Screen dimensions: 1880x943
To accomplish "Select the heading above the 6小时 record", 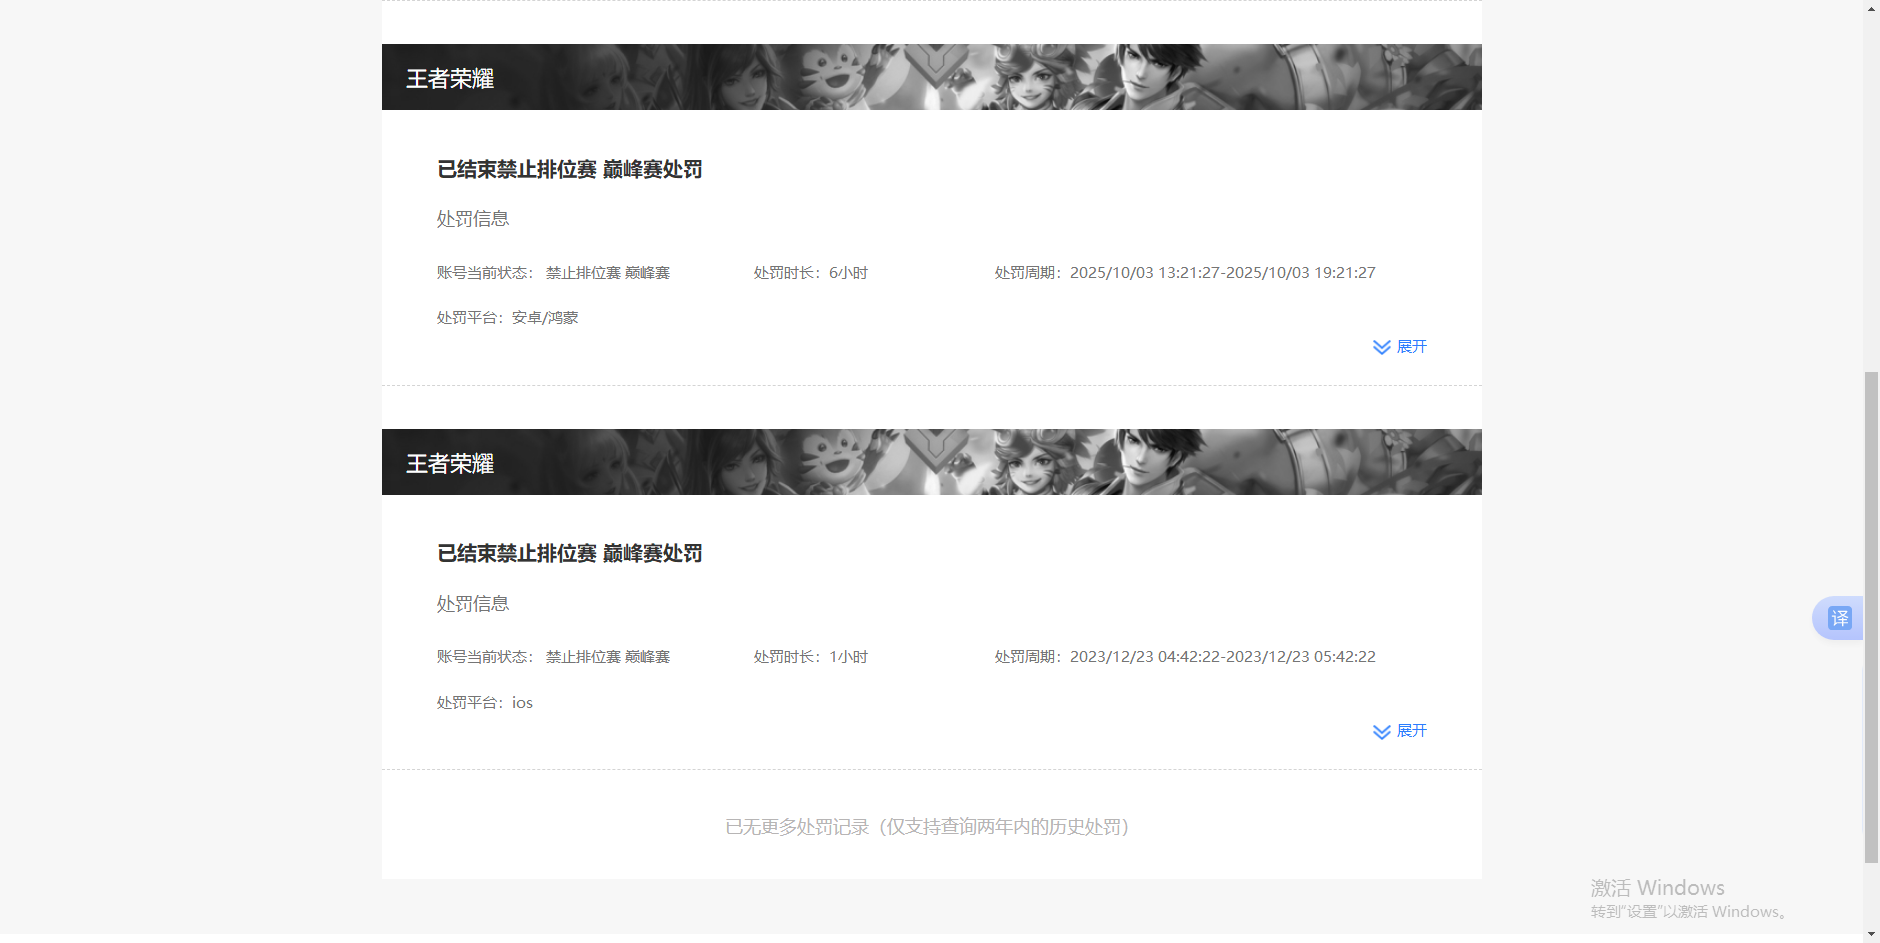I will click(x=569, y=170).
